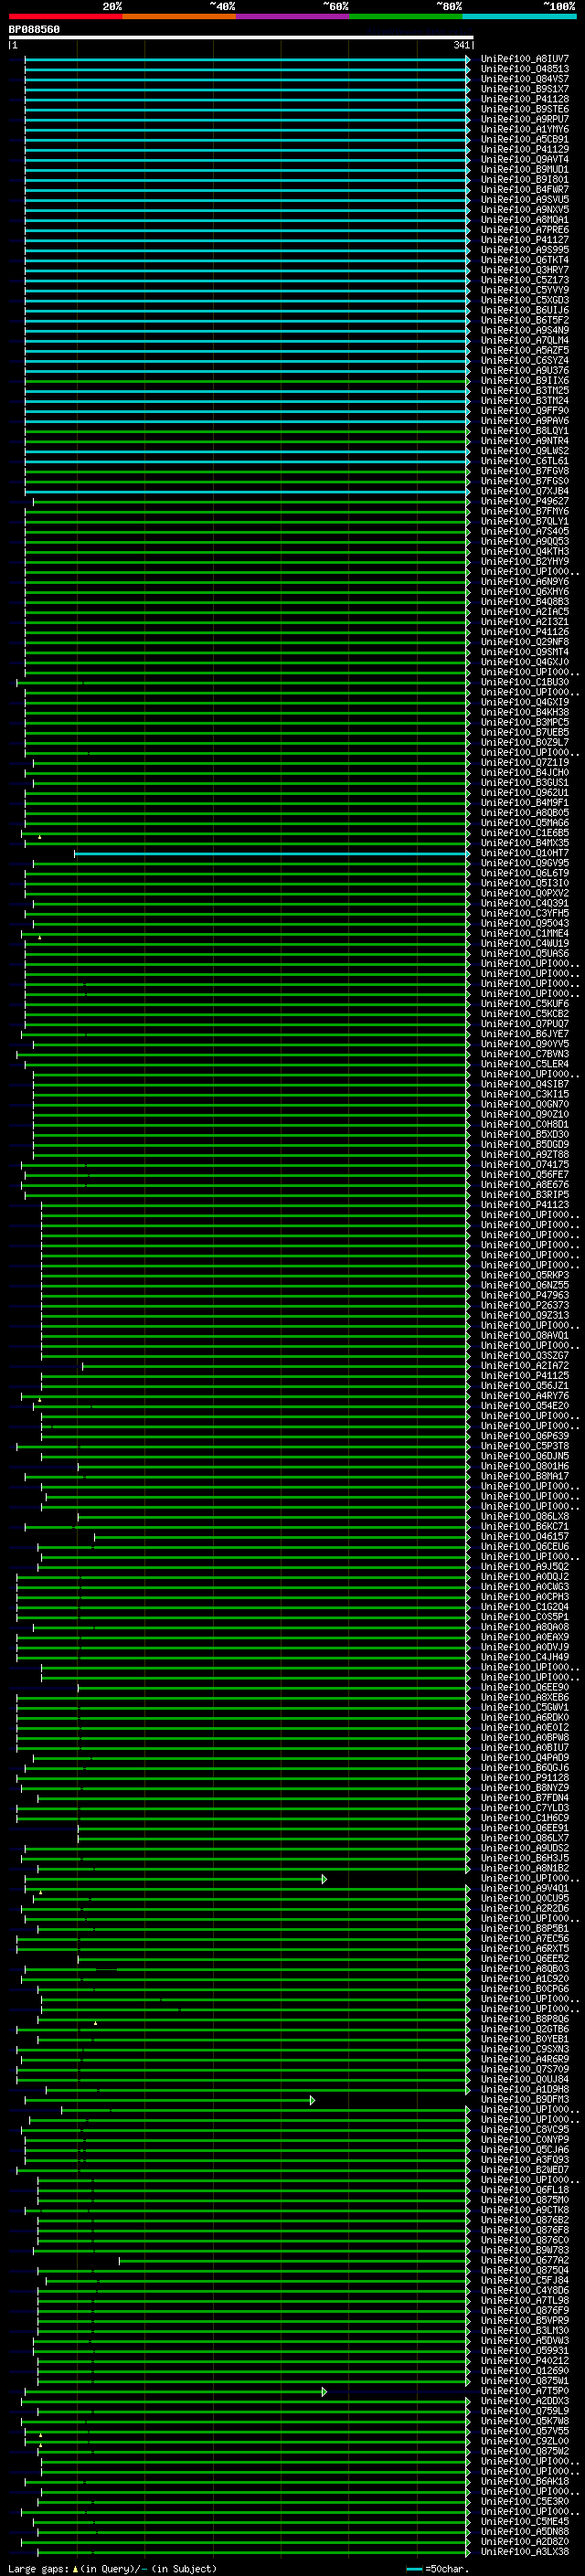585x2576 pixels.
Task: Click UniRef100_A8N1B2 label
Action: 524,1868
